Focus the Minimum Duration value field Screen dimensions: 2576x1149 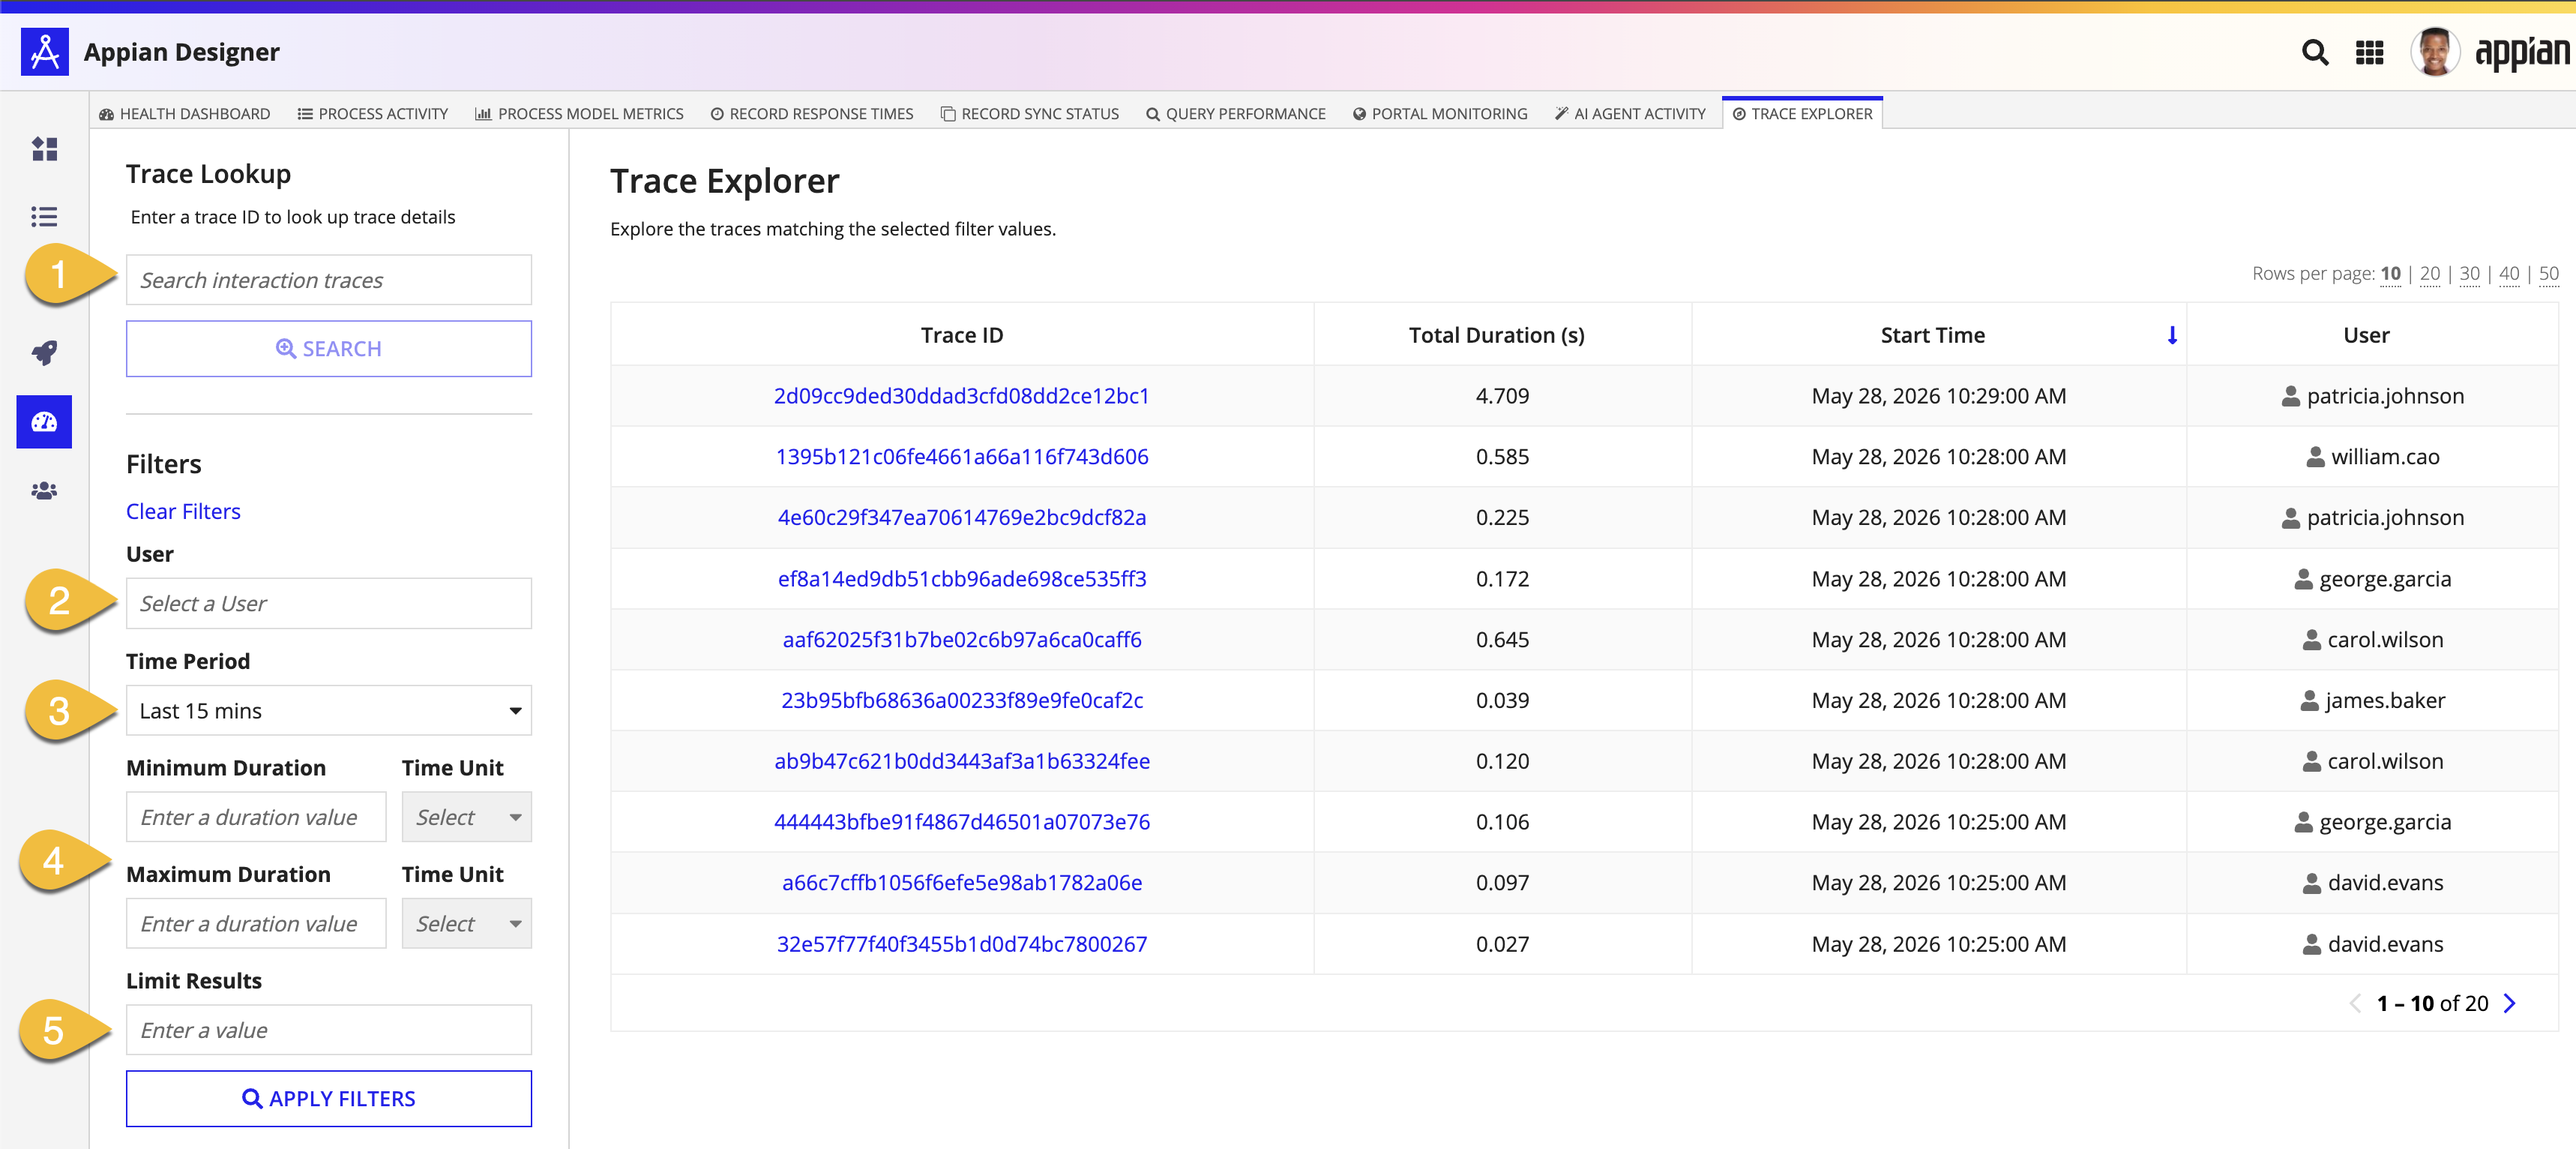256,818
